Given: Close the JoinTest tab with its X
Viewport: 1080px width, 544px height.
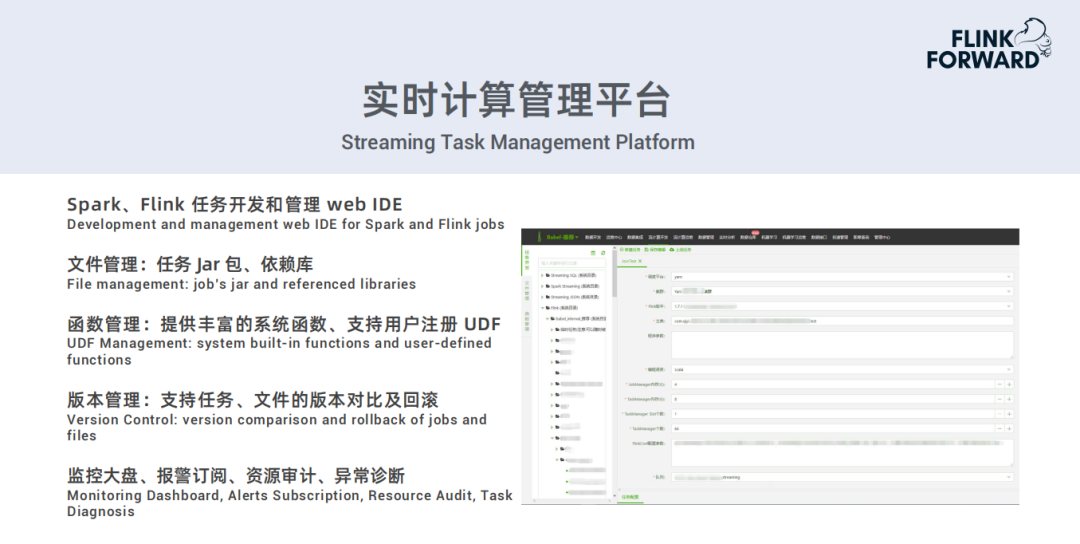Looking at the screenshot, I should click(640, 261).
